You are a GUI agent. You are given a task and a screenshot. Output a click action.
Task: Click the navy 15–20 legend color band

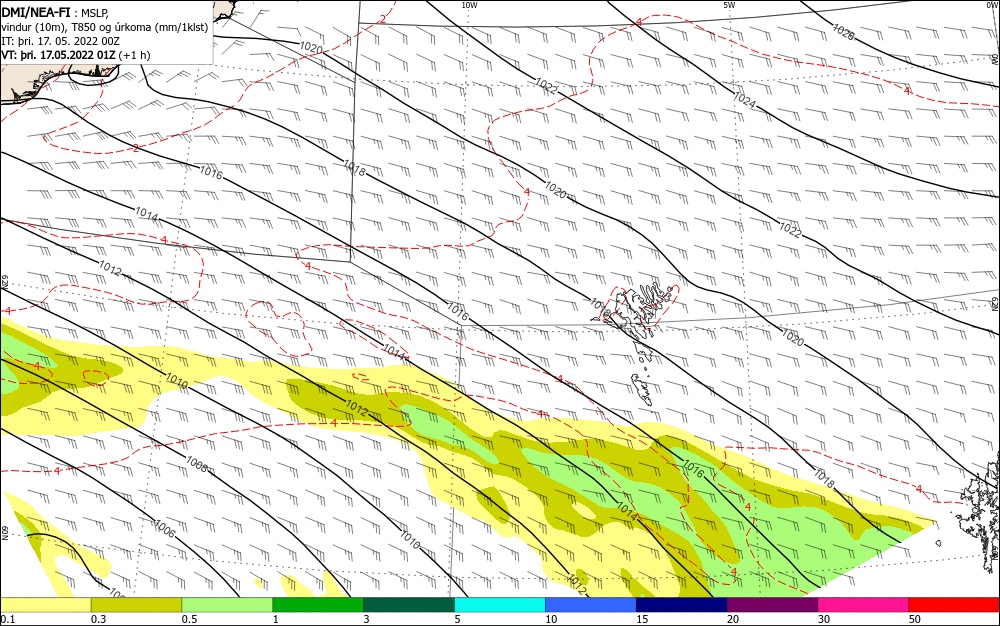click(682, 605)
